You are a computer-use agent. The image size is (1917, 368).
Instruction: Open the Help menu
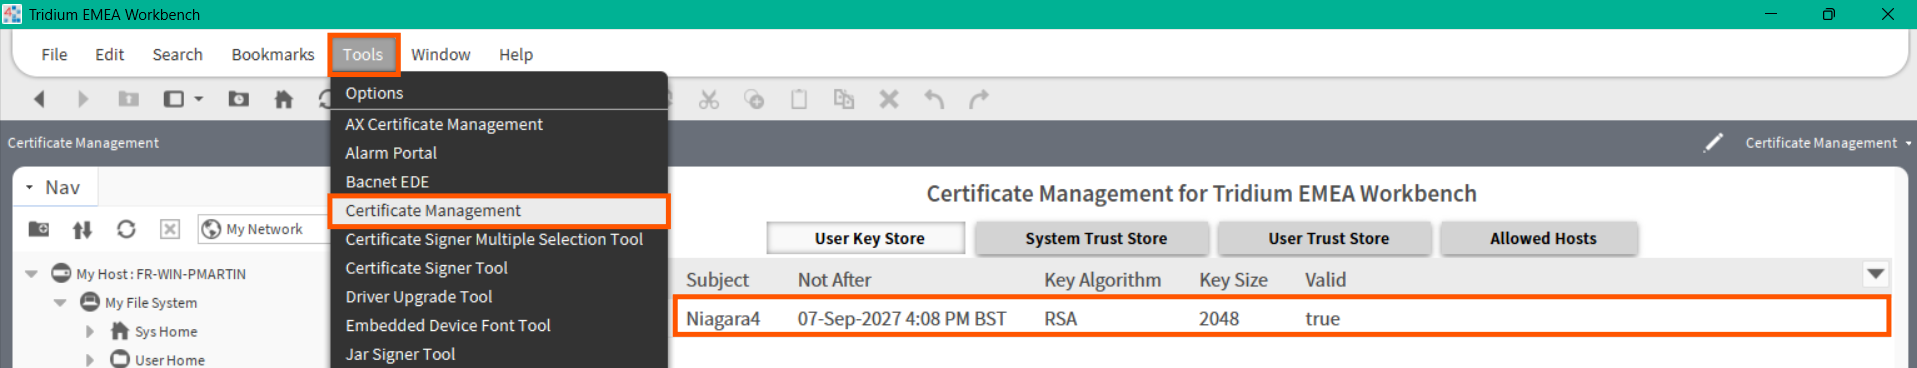[516, 54]
